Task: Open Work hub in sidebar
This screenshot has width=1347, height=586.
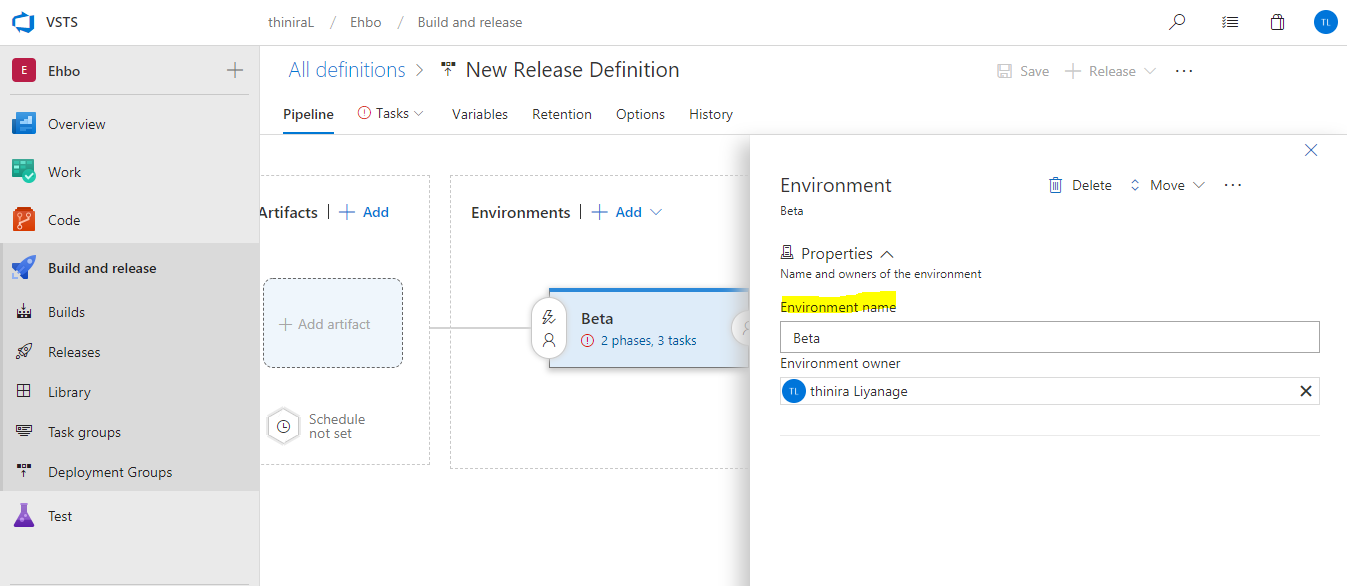Action: (x=64, y=172)
